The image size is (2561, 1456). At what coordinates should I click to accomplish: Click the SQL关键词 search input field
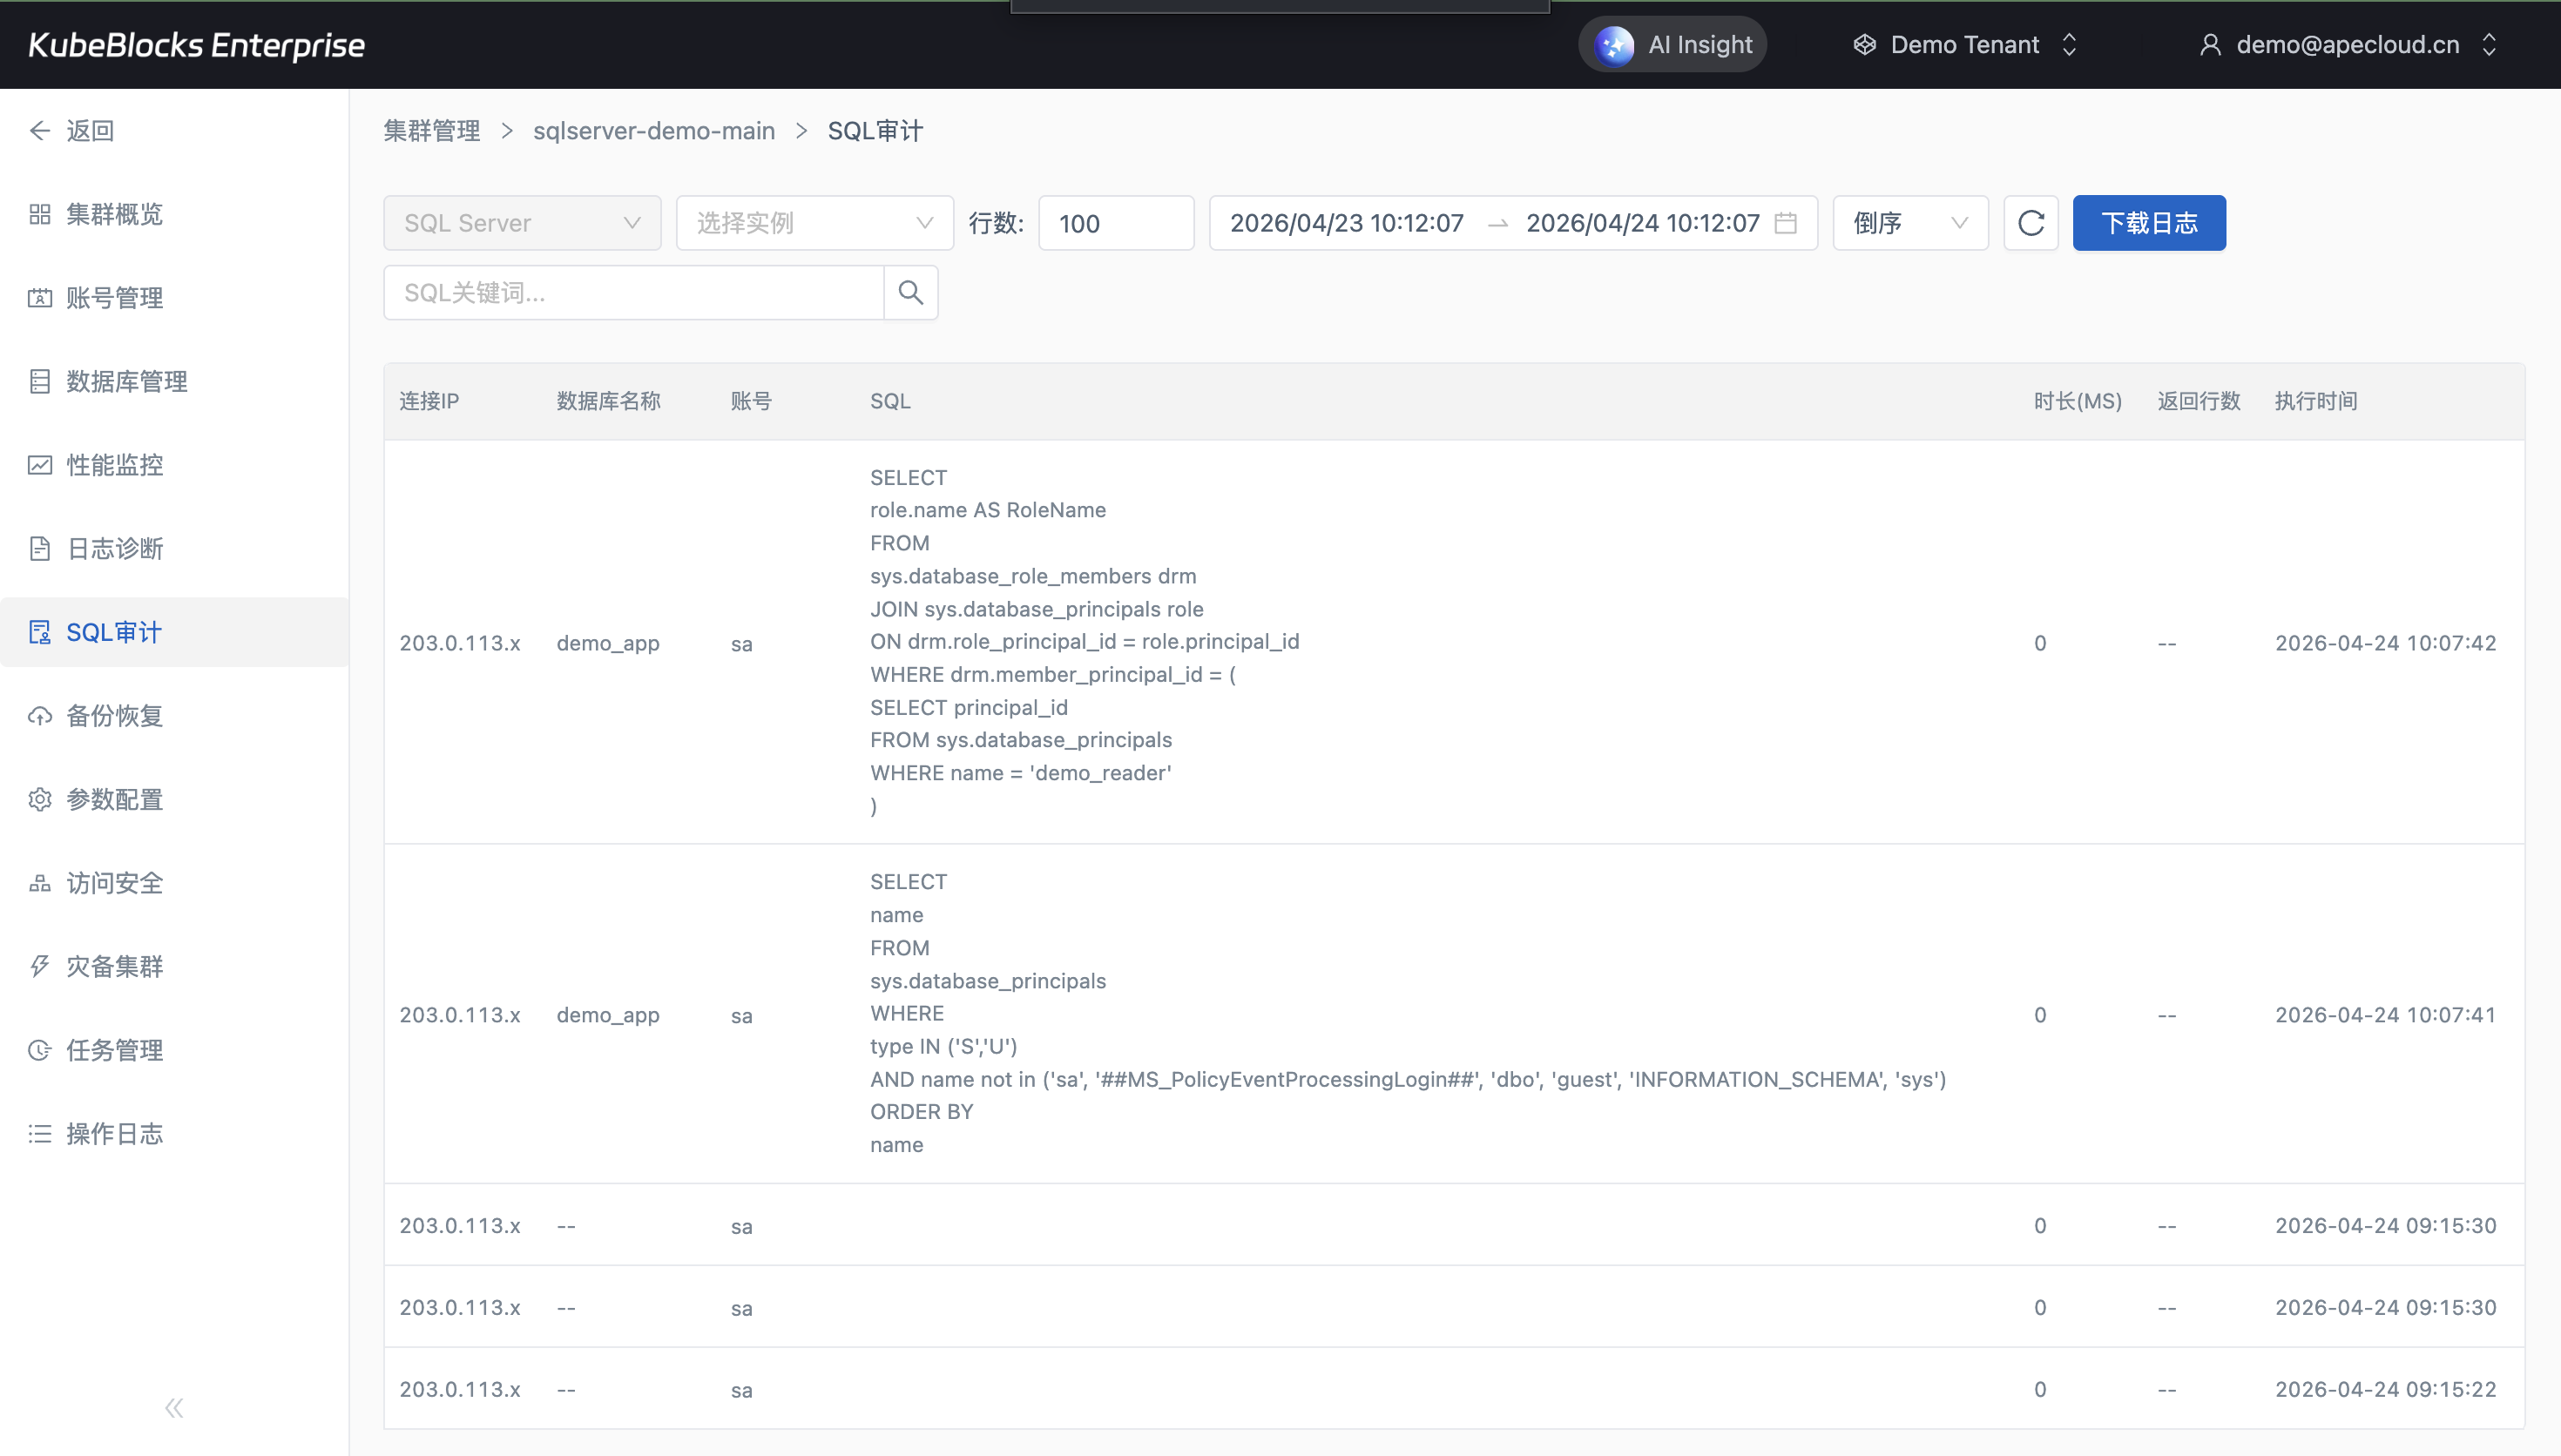pyautogui.click(x=633, y=292)
